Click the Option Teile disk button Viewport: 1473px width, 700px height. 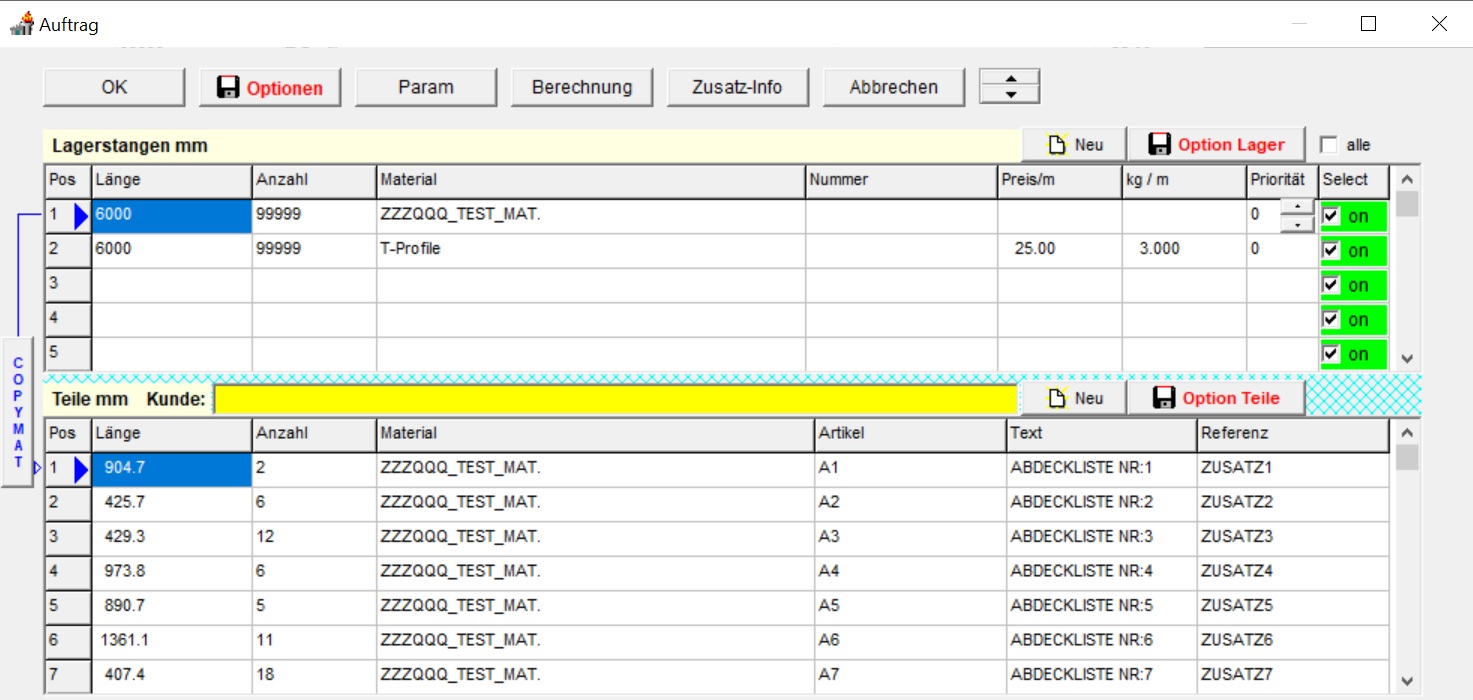click(1217, 398)
